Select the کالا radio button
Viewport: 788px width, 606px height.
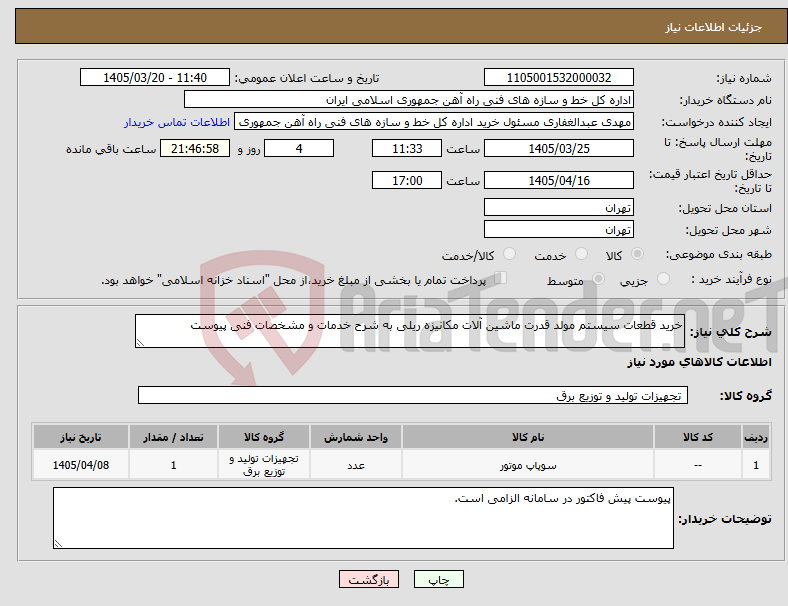(x=637, y=254)
